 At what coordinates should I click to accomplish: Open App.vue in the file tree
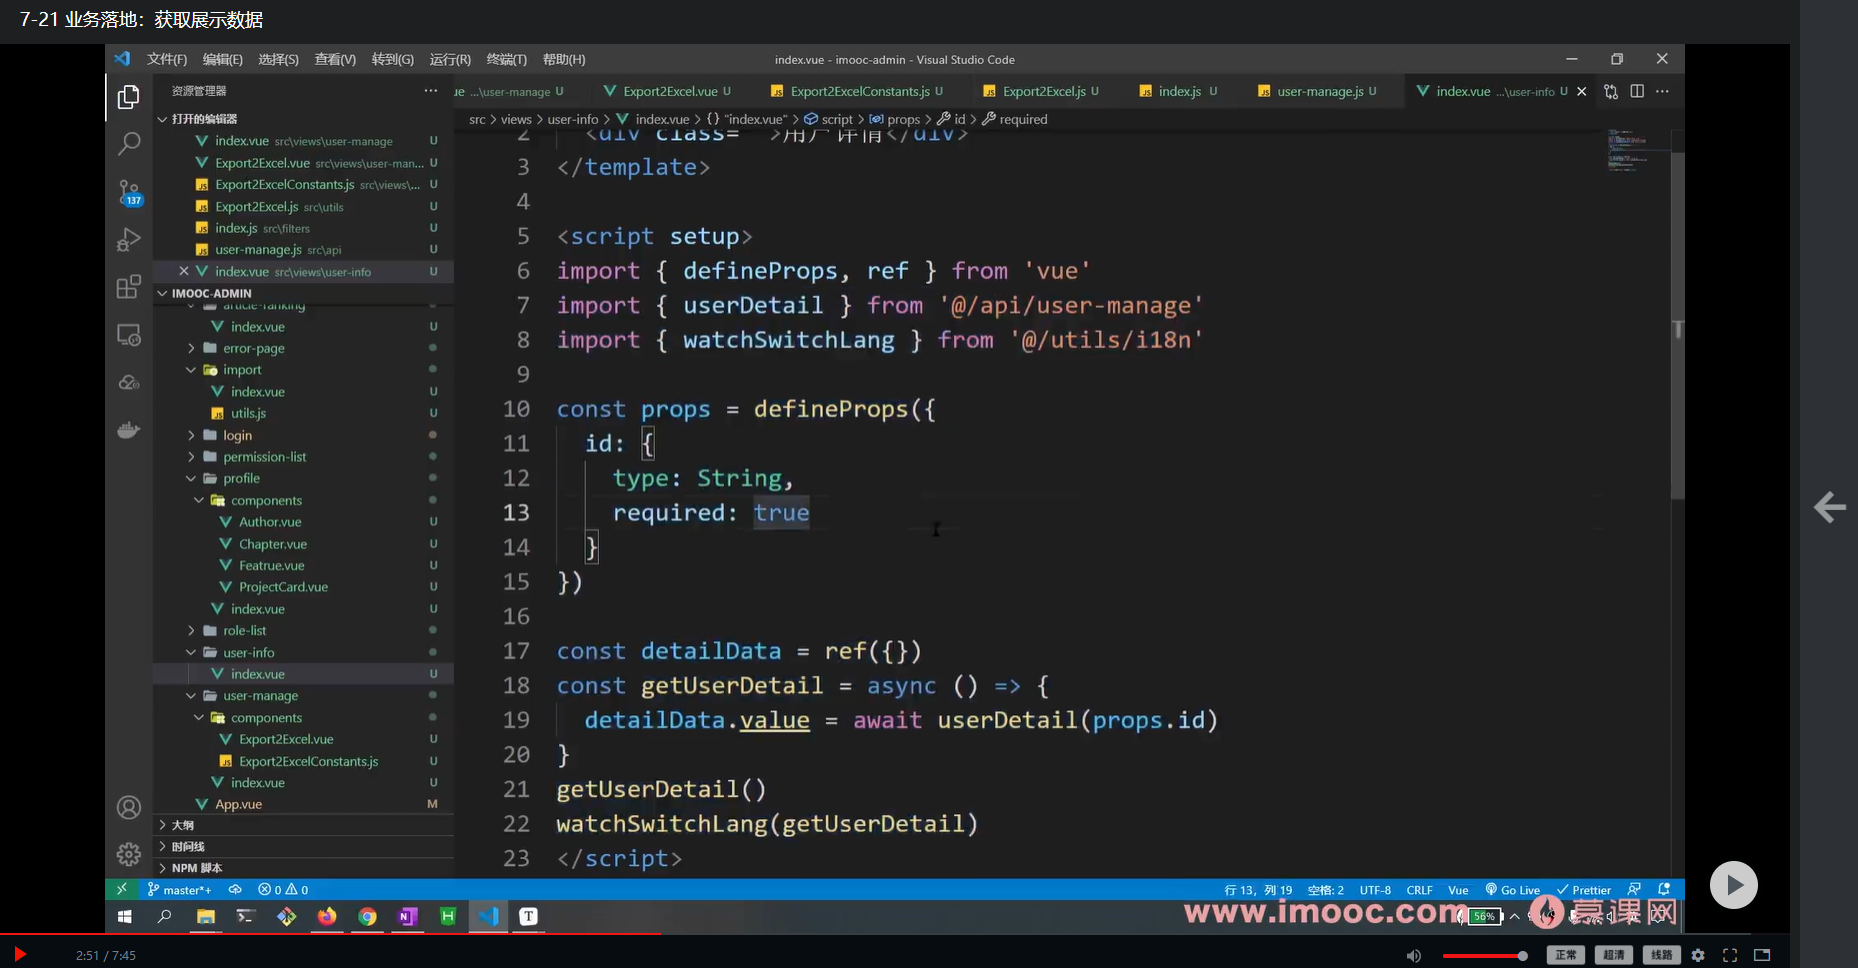click(x=304, y=804)
